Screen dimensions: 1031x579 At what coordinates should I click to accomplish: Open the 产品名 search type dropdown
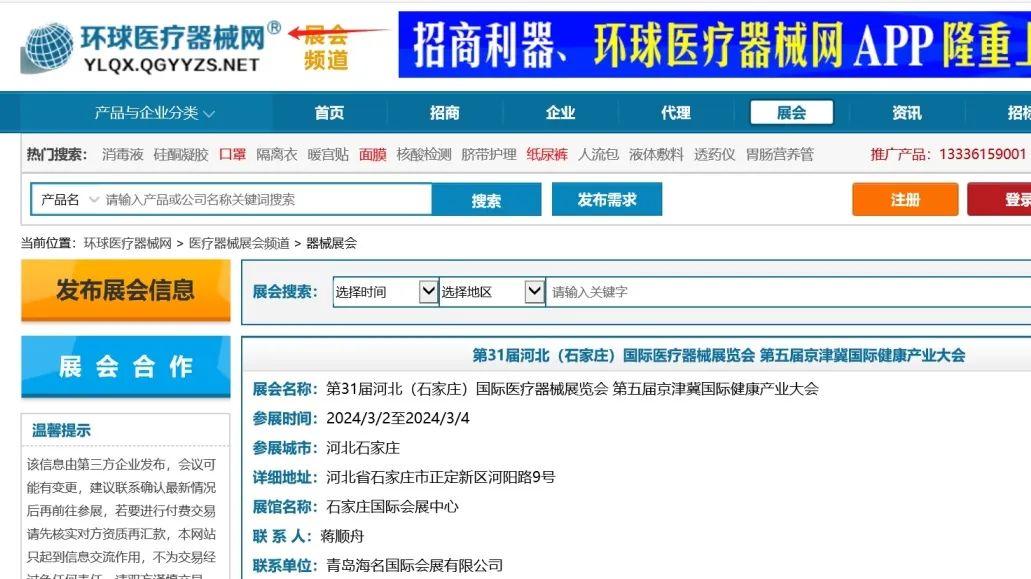[x=68, y=200]
